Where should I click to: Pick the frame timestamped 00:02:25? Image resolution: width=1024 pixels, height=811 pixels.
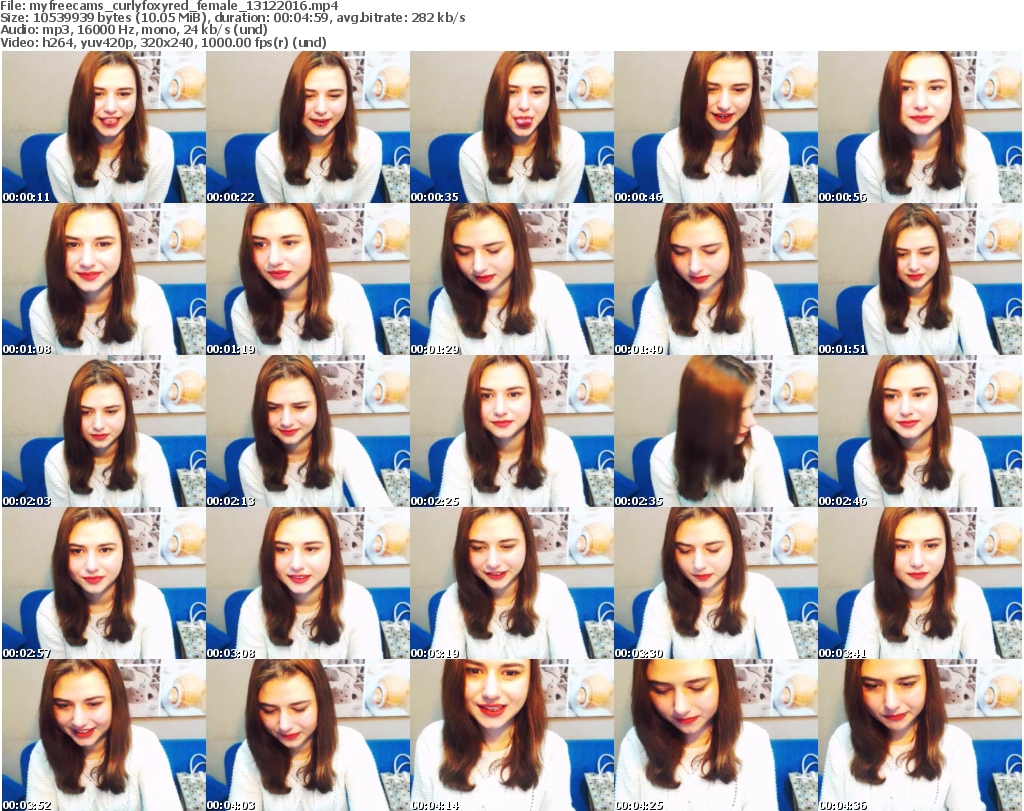(511, 431)
